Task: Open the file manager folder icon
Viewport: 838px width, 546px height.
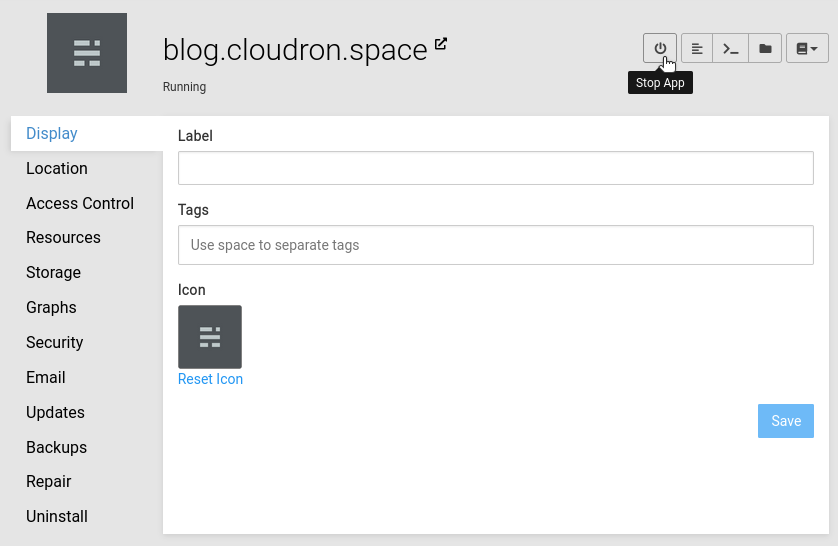Action: pos(765,48)
